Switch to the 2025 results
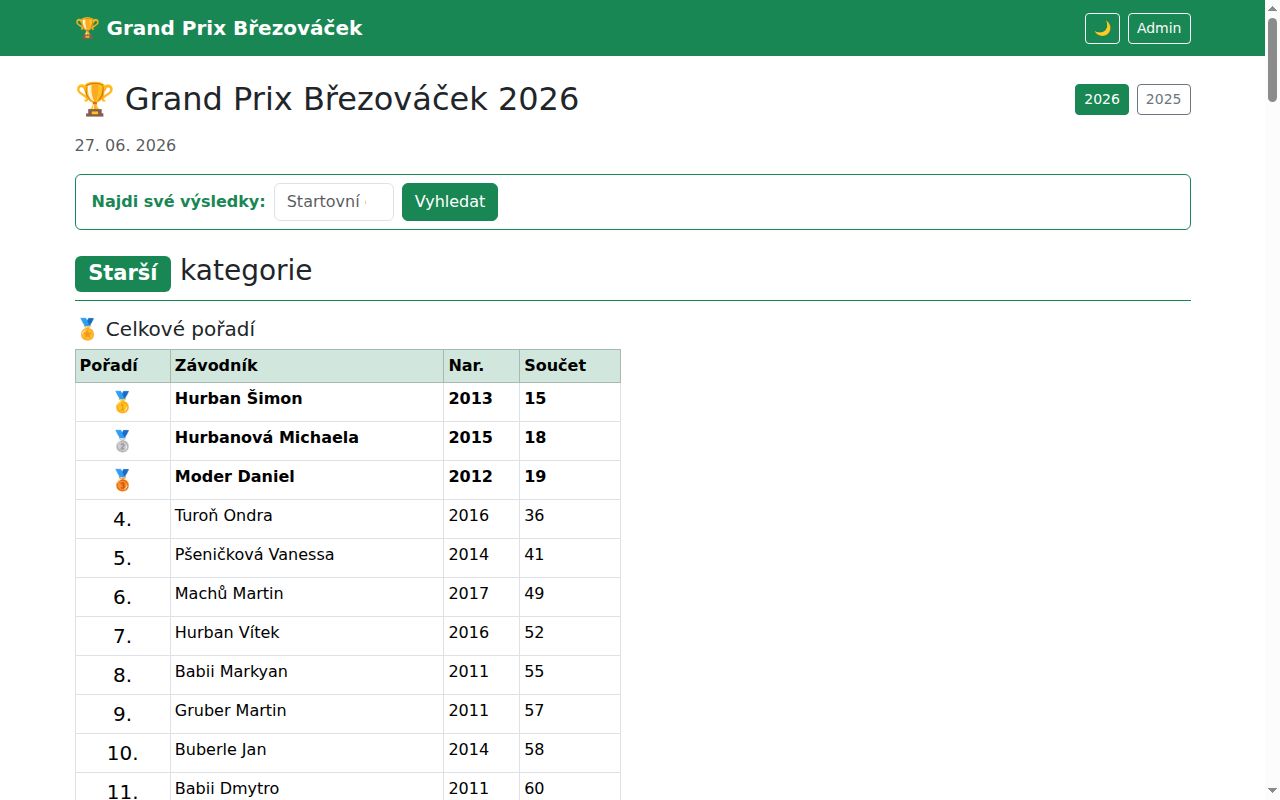The image size is (1280, 800). coord(1164,100)
